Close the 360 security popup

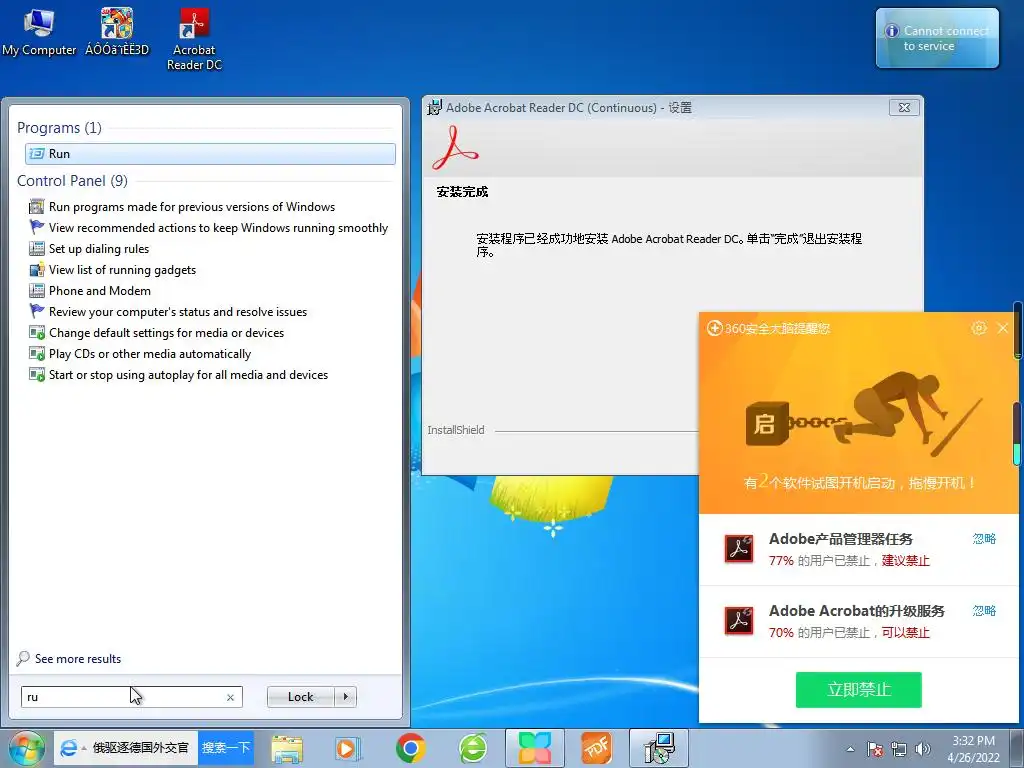point(1003,328)
